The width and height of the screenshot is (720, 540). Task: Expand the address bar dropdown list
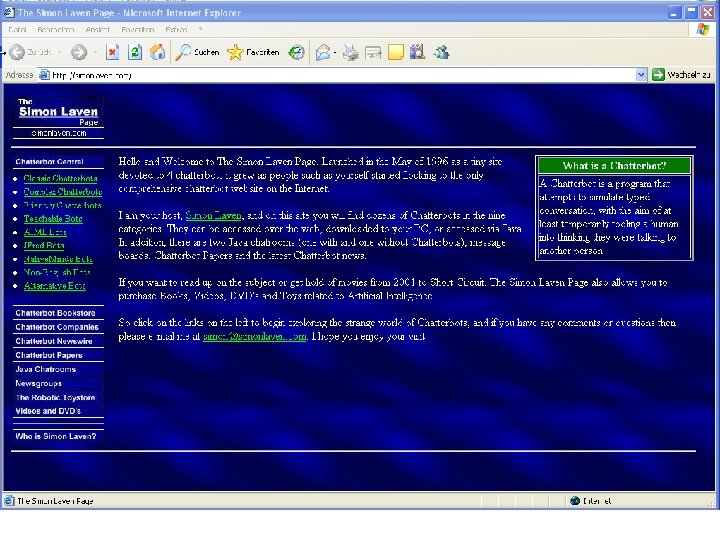[641, 74]
